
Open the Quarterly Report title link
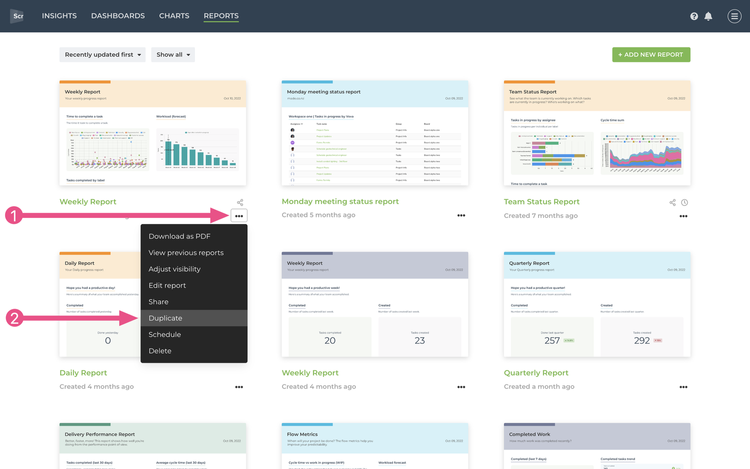click(x=536, y=373)
